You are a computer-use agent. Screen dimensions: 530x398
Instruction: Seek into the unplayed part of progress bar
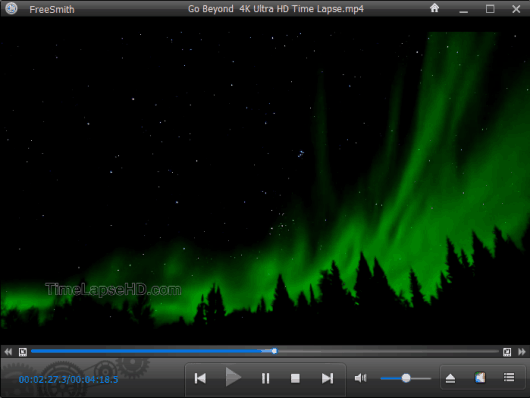pos(388,351)
